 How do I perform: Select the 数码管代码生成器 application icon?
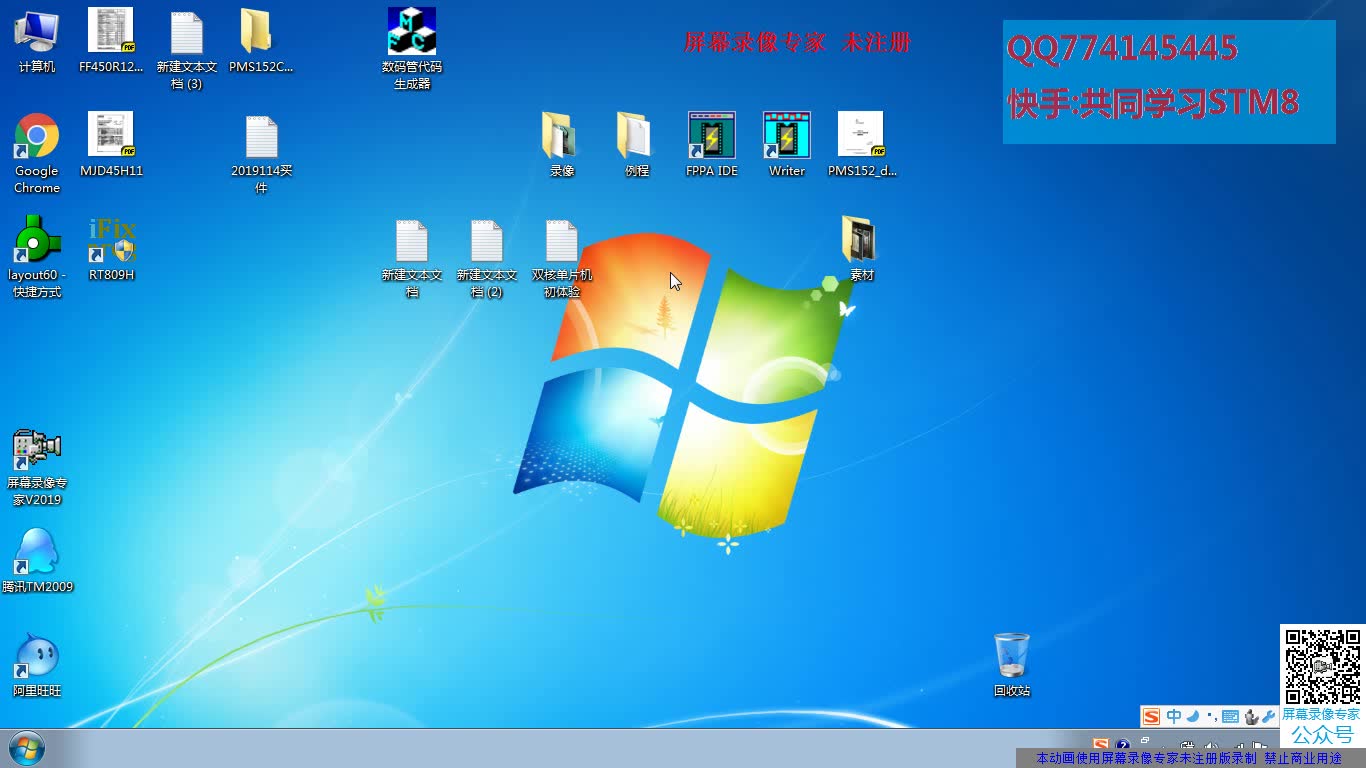412,50
